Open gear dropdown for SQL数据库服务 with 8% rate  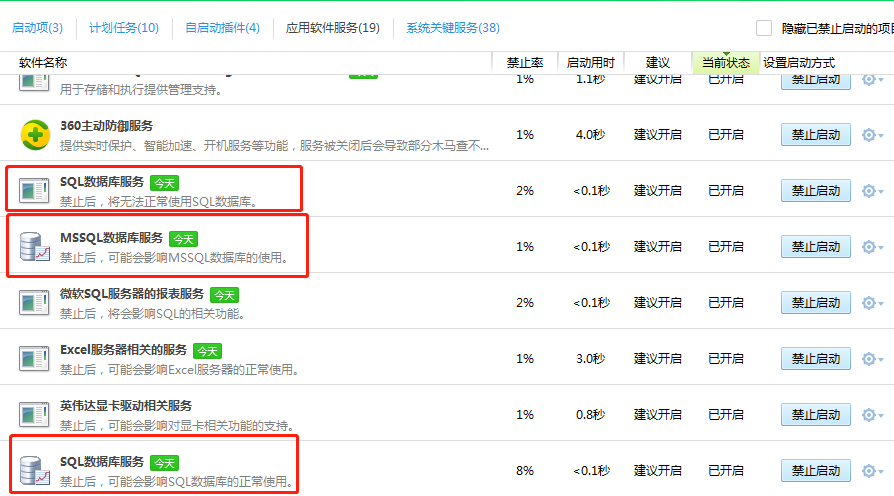pyautogui.click(x=872, y=471)
